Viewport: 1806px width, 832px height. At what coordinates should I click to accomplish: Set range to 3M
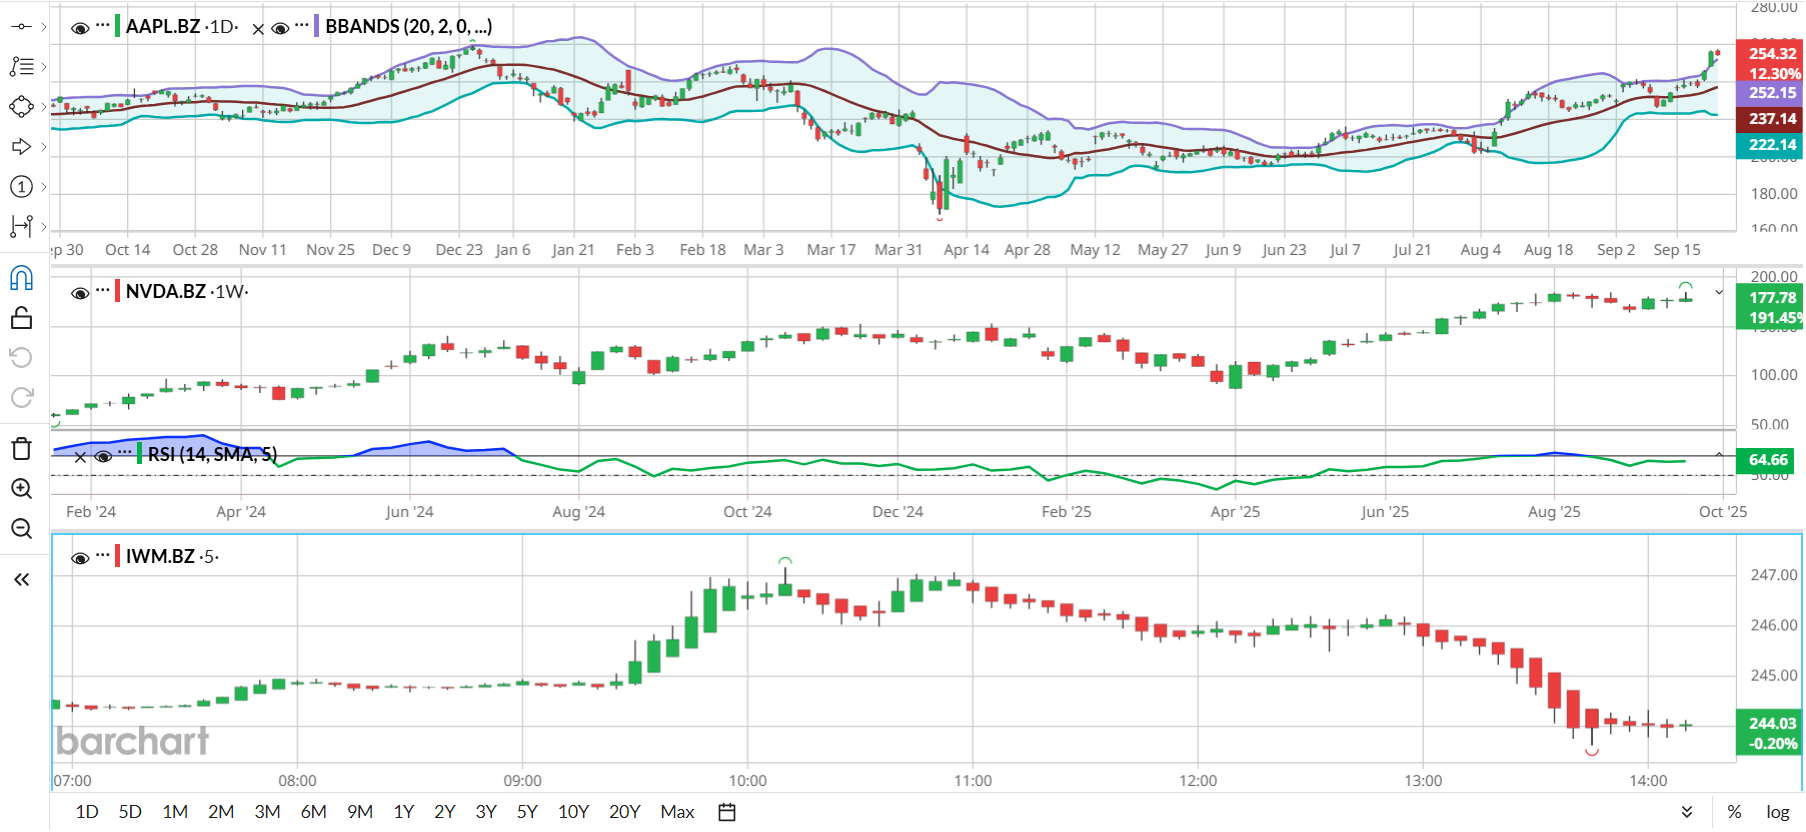pyautogui.click(x=267, y=812)
